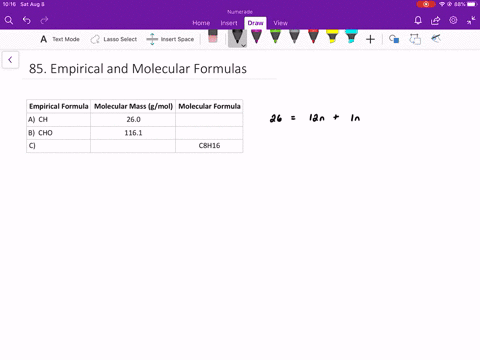Tap the screen recording indicator
The width and height of the screenshot is (480, 360).
coord(426,4)
